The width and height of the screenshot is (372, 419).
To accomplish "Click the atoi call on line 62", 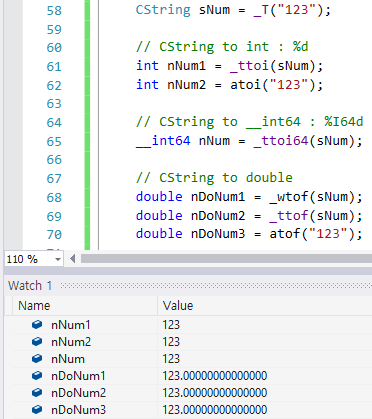I will click(x=245, y=85).
